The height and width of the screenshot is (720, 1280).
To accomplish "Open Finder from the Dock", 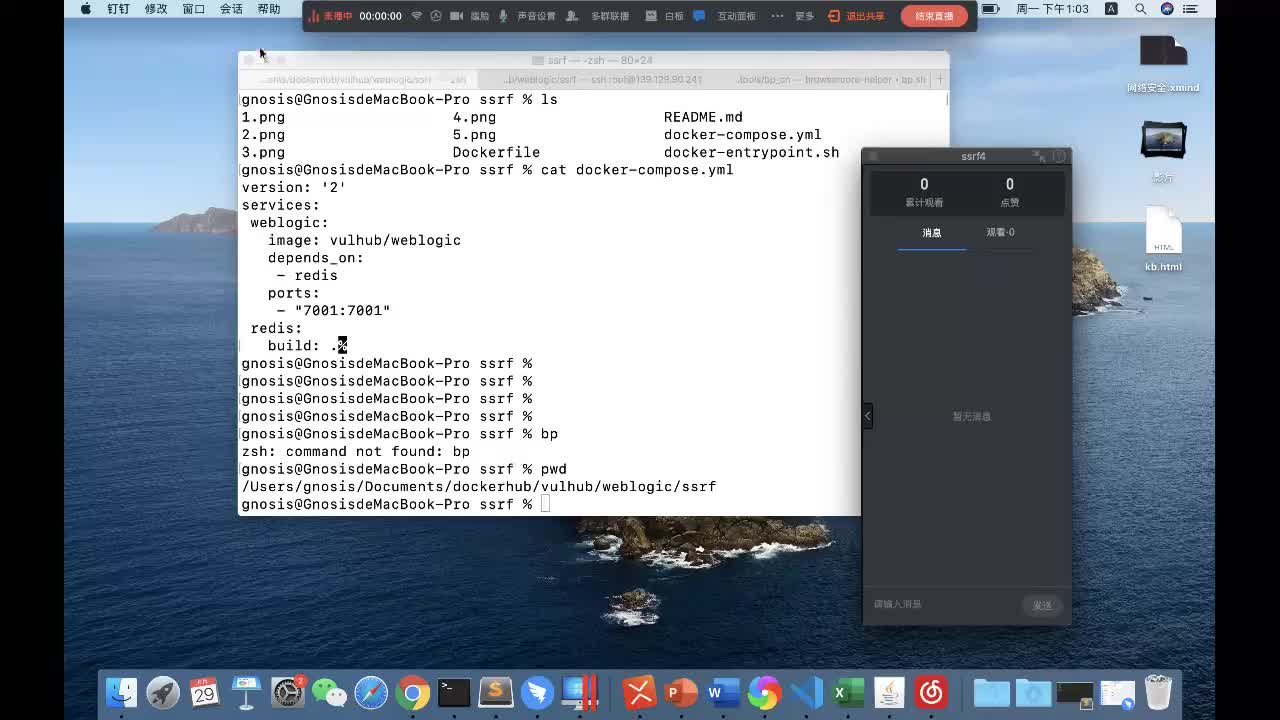I will tap(121, 692).
